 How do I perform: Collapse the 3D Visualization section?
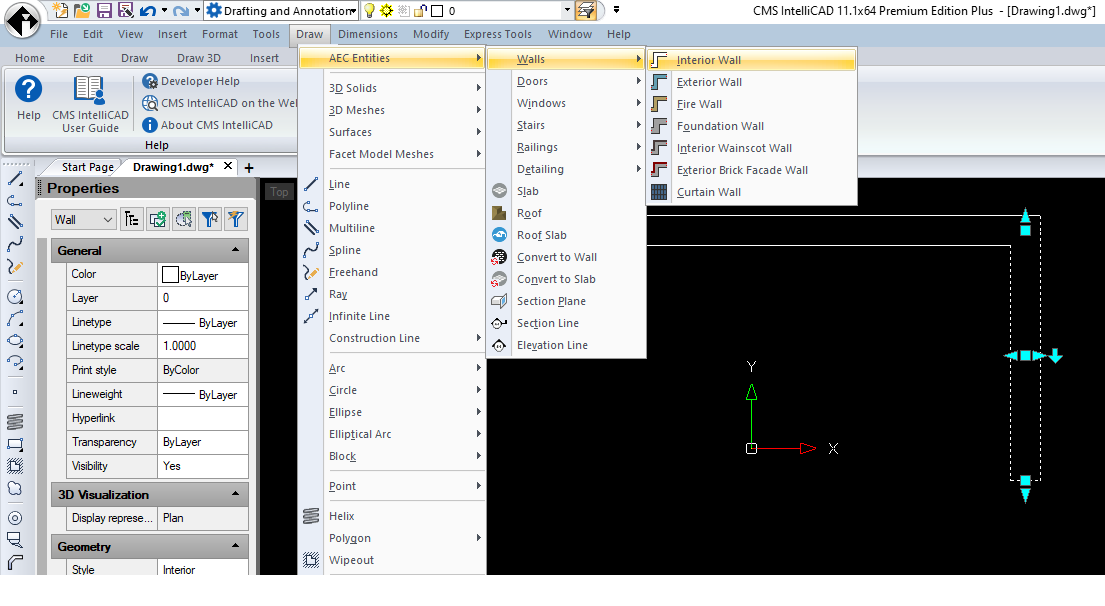[235, 494]
